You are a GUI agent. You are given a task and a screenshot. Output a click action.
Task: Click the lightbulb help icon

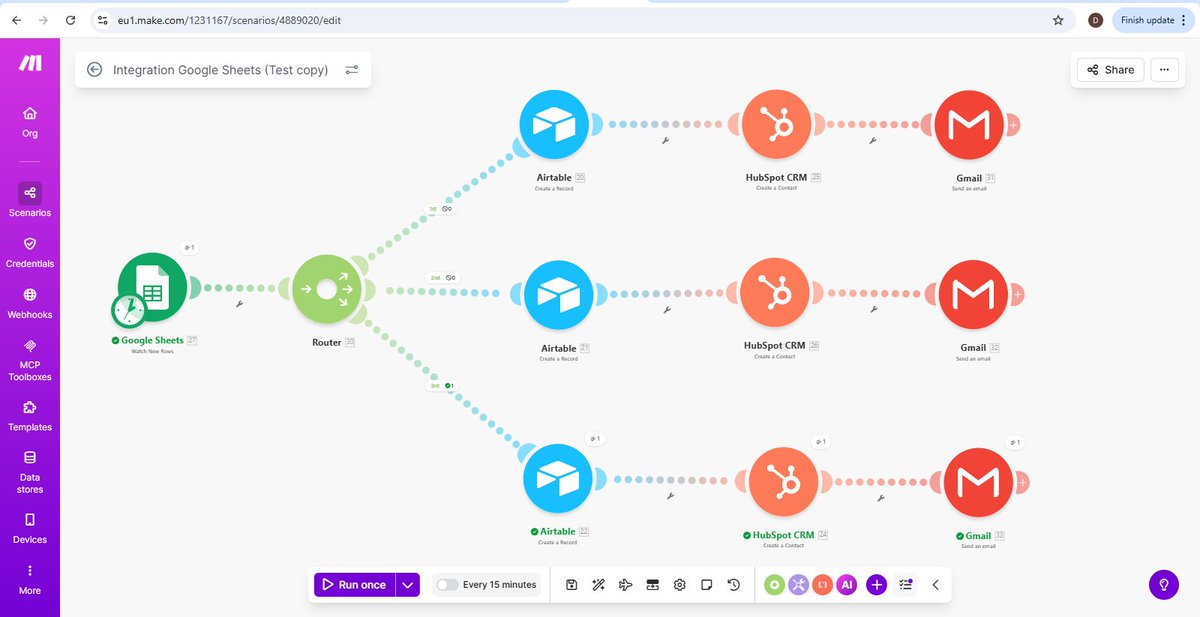click(x=1164, y=584)
